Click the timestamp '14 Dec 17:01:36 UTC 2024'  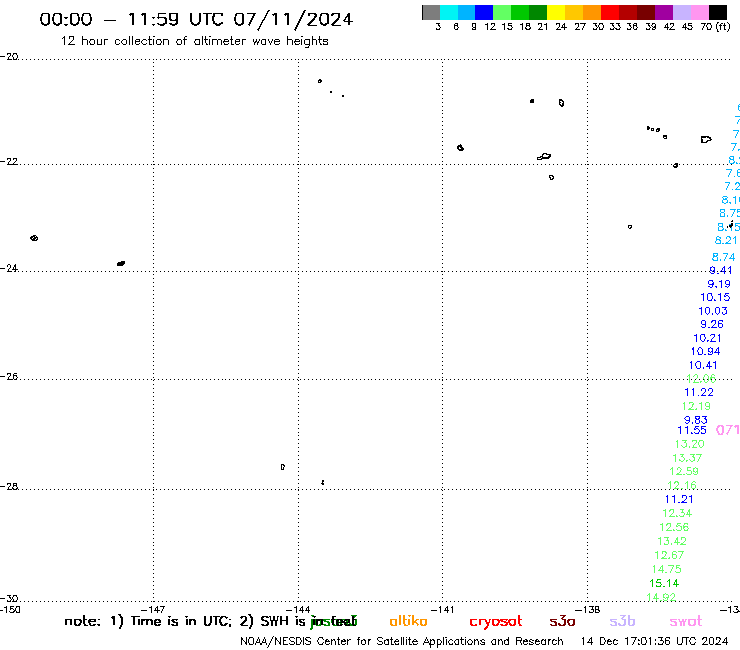point(655,642)
